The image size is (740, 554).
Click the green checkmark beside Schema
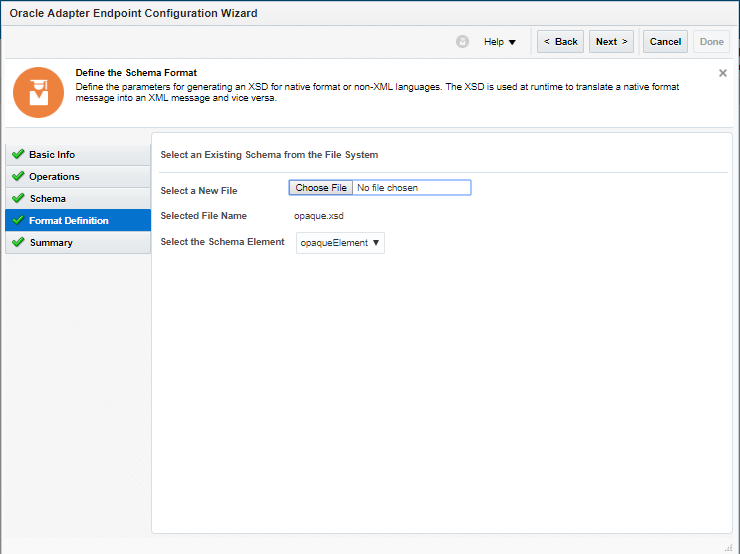click(x=18, y=199)
